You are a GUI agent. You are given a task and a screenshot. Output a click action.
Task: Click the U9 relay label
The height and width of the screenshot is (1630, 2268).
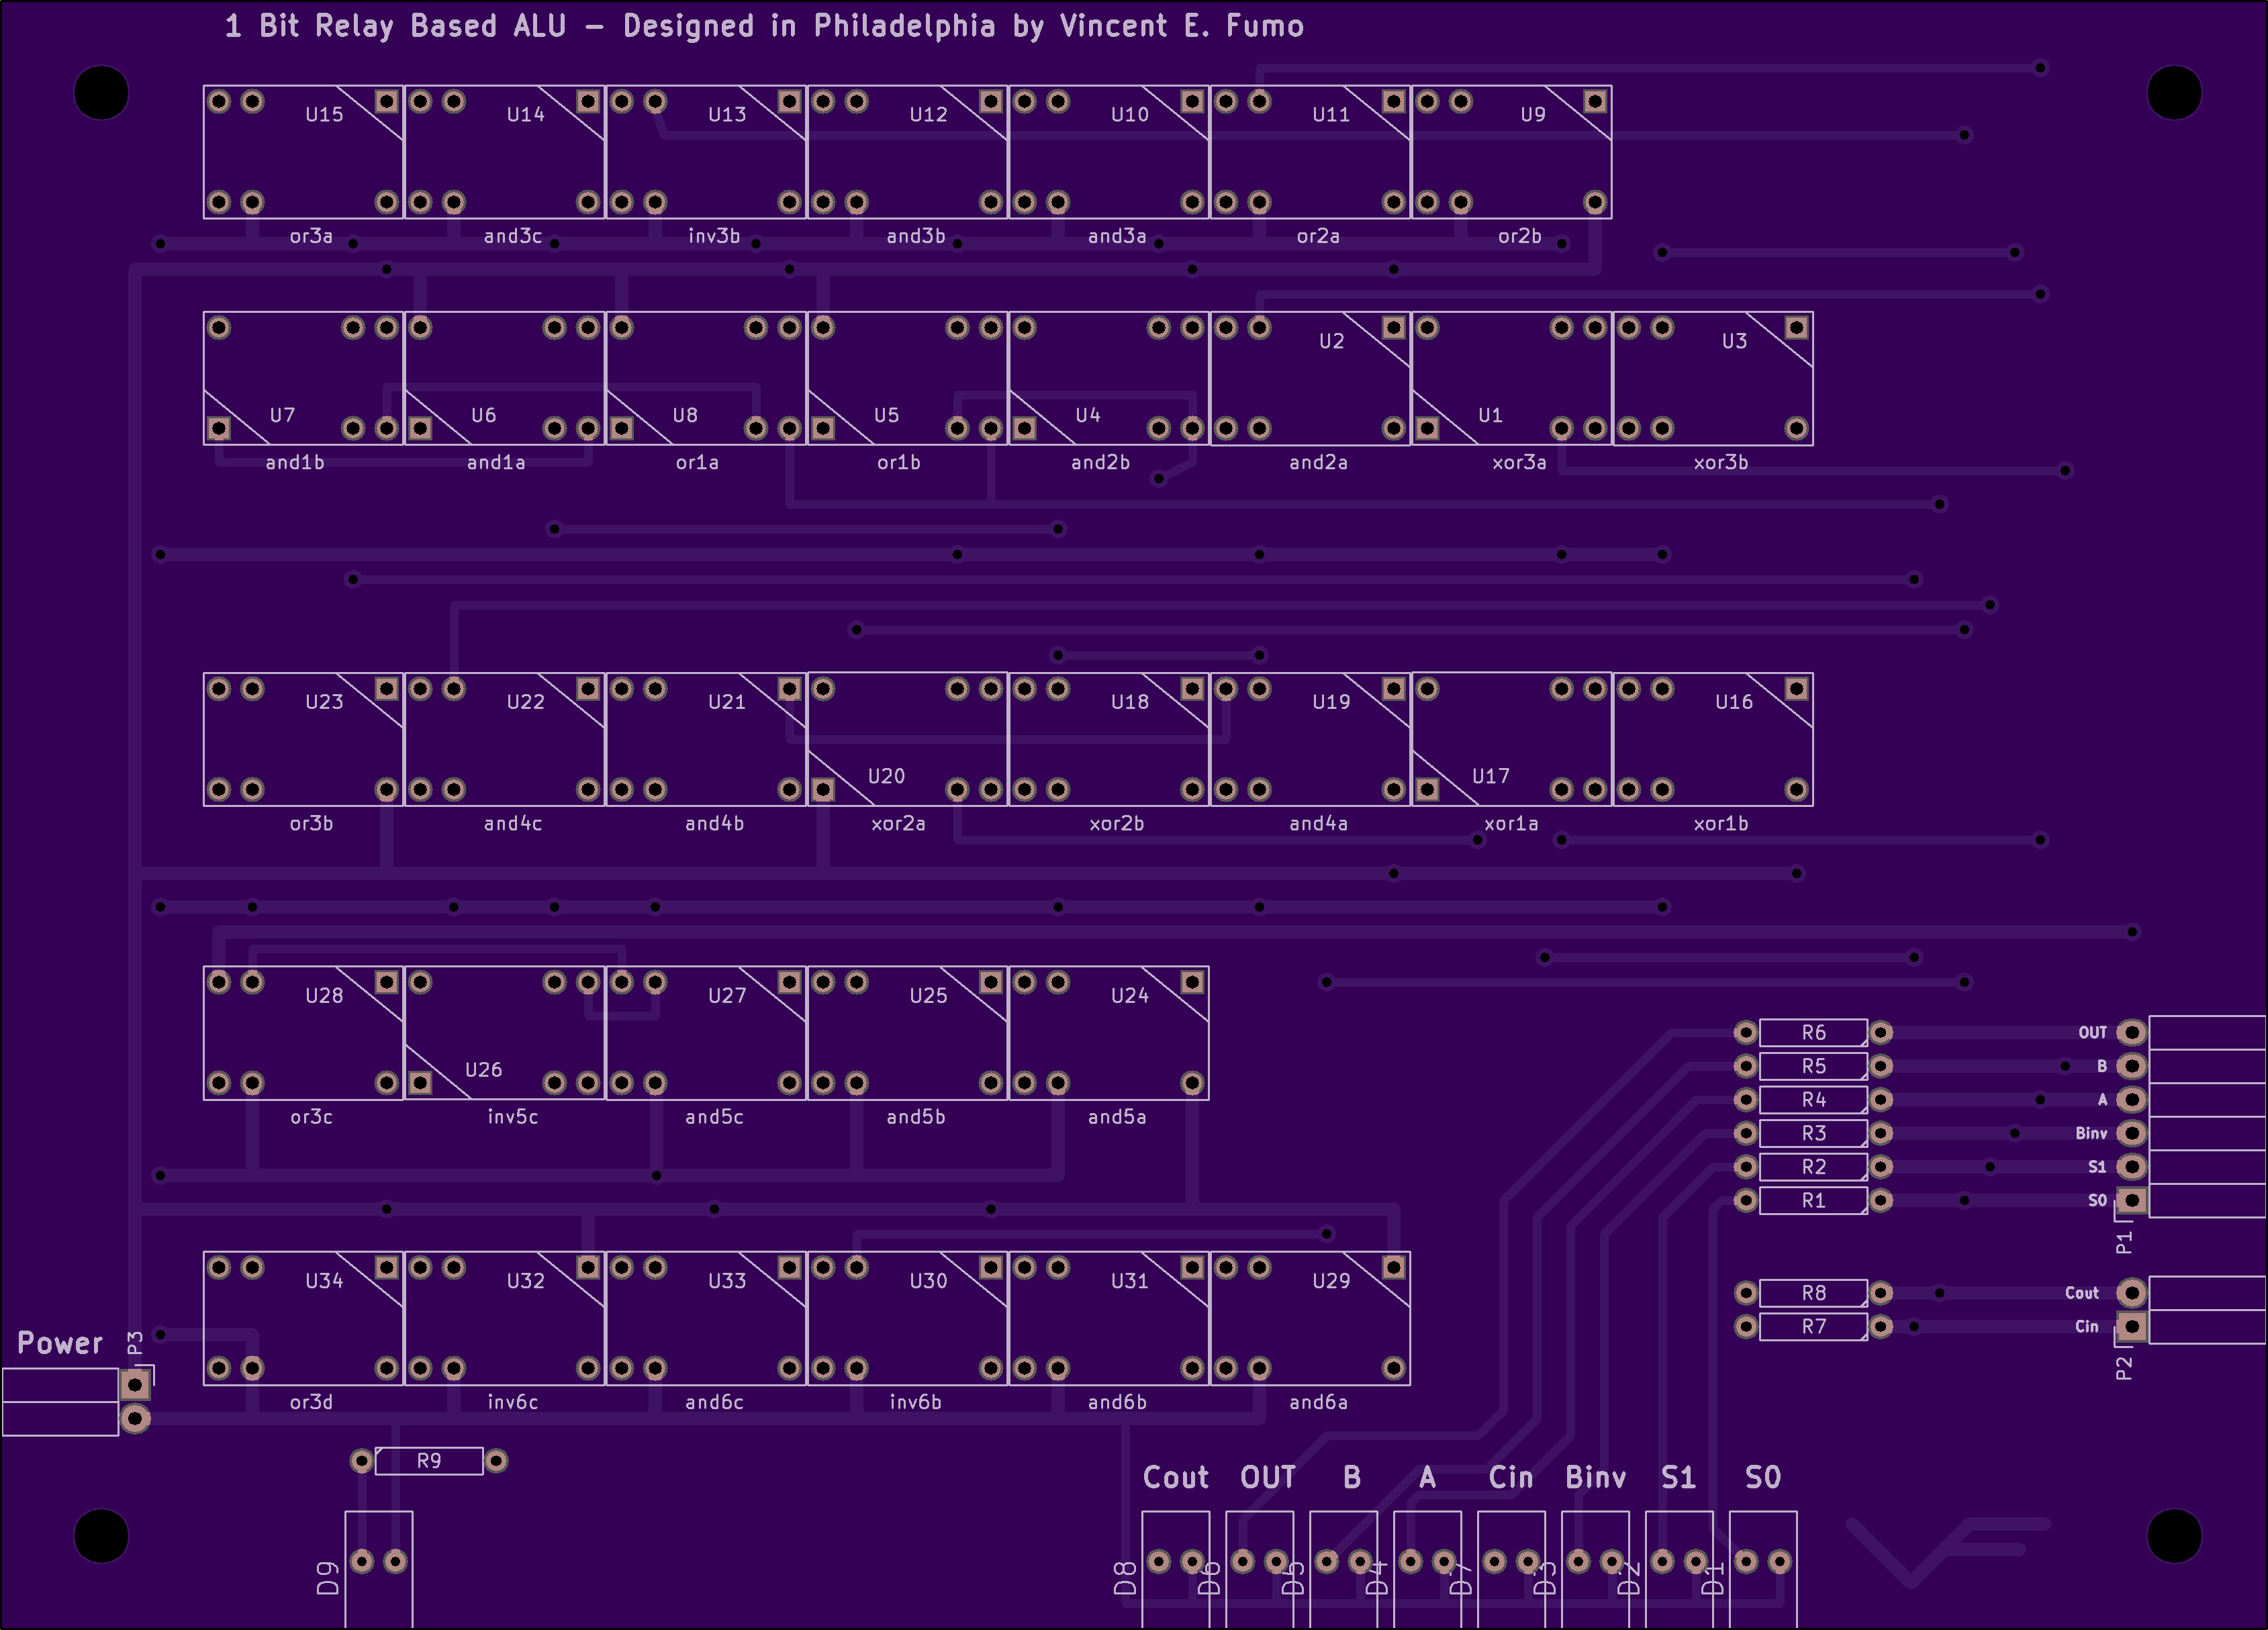pyautogui.click(x=1533, y=115)
